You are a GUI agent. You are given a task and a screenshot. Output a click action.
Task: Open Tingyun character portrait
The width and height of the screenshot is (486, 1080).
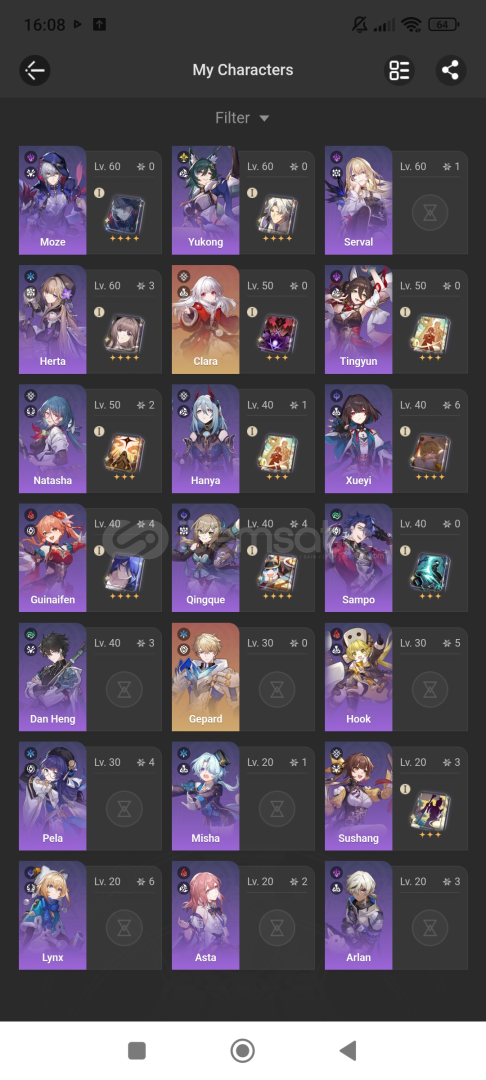click(x=359, y=320)
